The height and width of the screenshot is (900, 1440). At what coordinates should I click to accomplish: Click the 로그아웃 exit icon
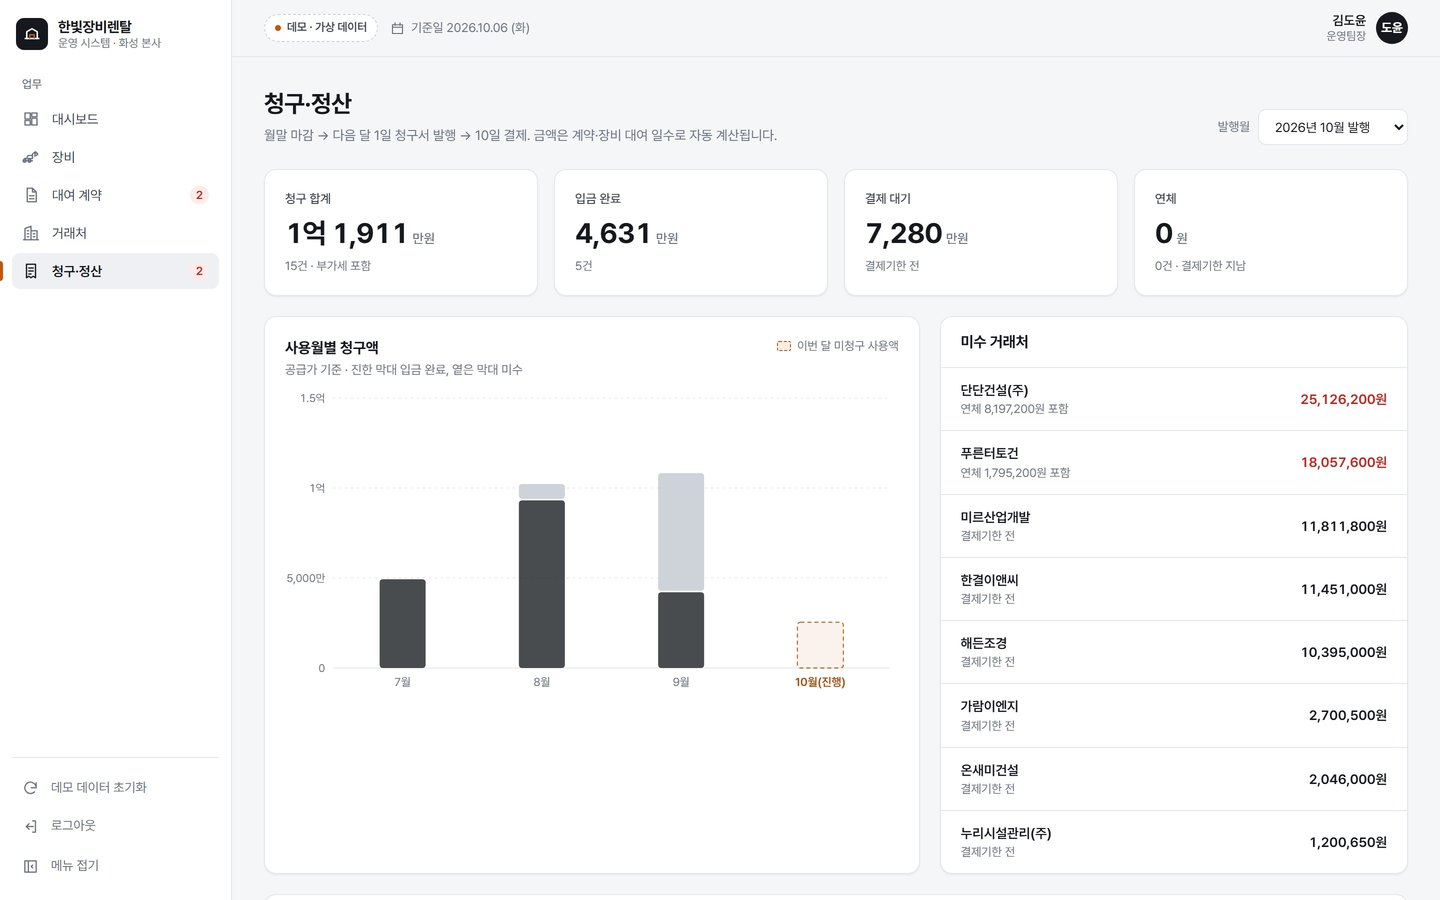[x=31, y=826]
